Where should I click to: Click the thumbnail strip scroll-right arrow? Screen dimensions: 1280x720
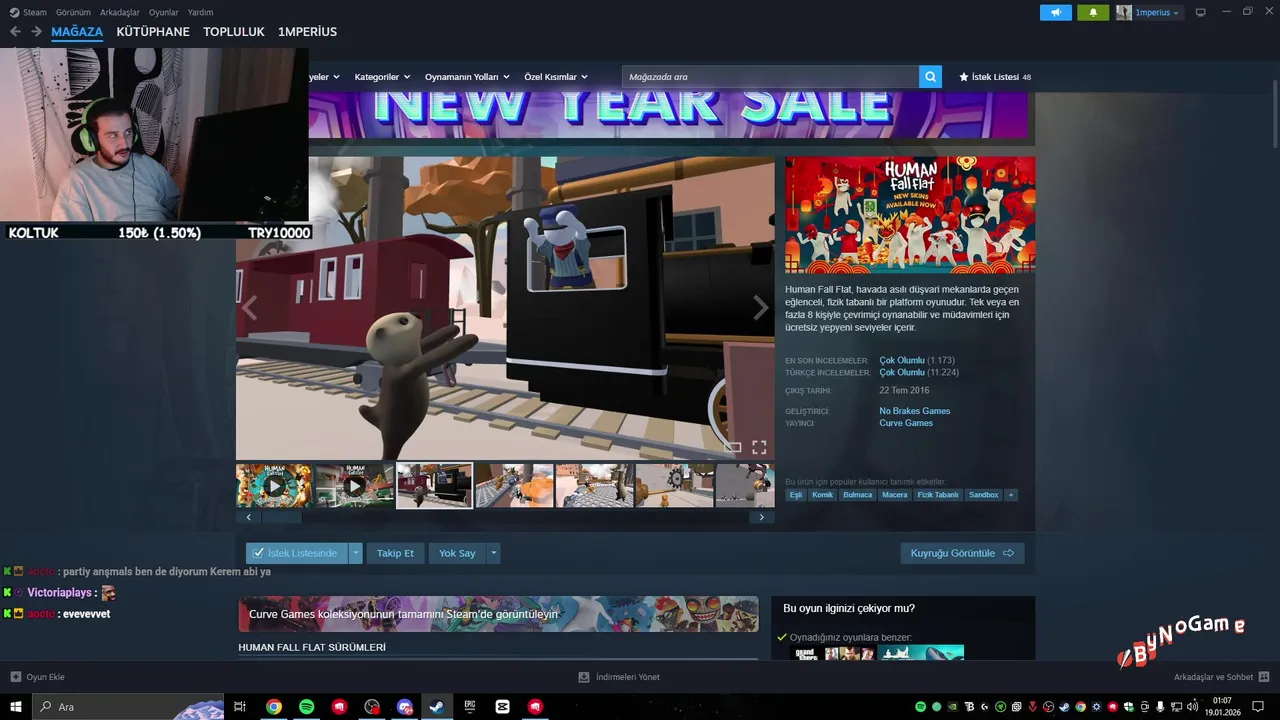click(761, 517)
